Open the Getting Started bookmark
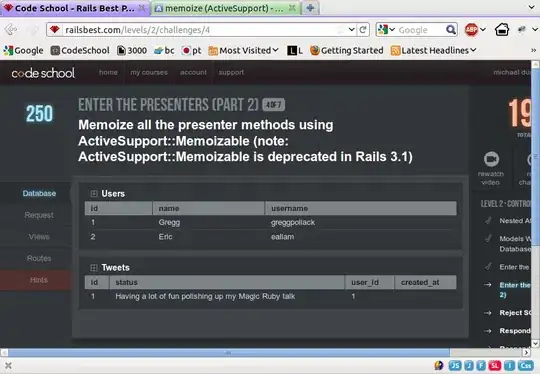Image resolution: width=540 pixels, height=374 pixels. point(346,50)
